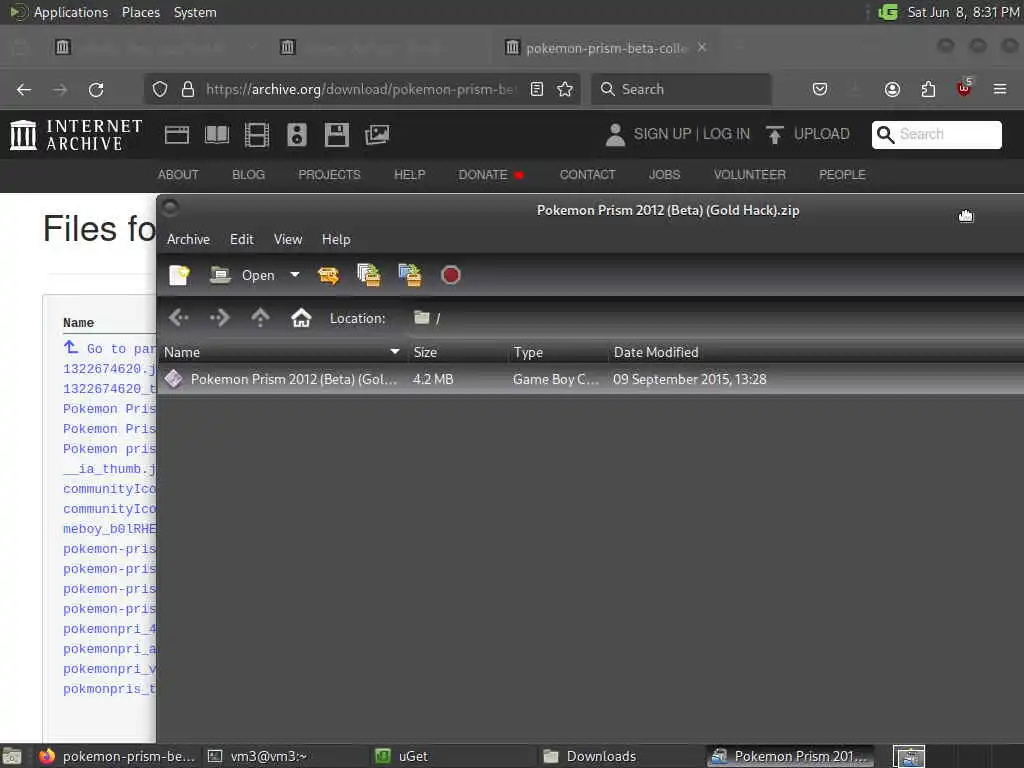Image resolution: width=1024 pixels, height=768 pixels.
Task: Go up one level in archive
Action: pos(260,318)
